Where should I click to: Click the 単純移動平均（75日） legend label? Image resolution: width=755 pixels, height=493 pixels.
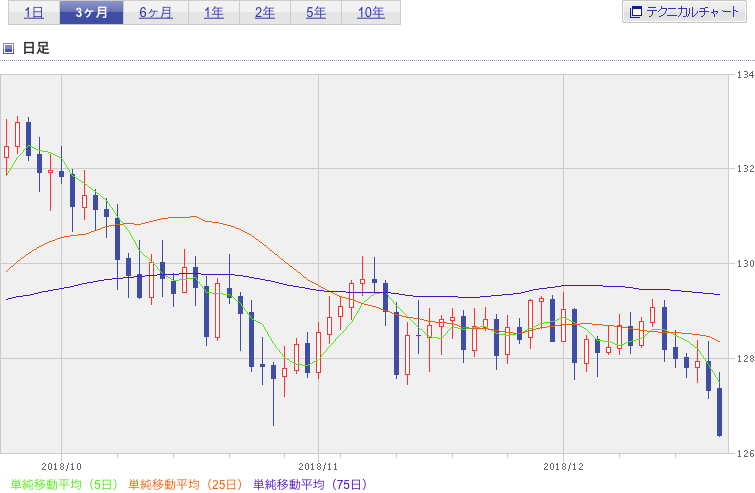[310, 484]
